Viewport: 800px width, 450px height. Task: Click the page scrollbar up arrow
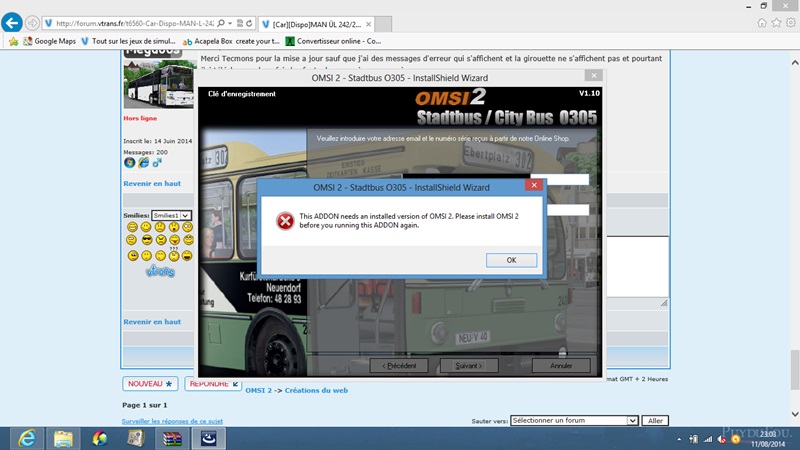(795, 63)
